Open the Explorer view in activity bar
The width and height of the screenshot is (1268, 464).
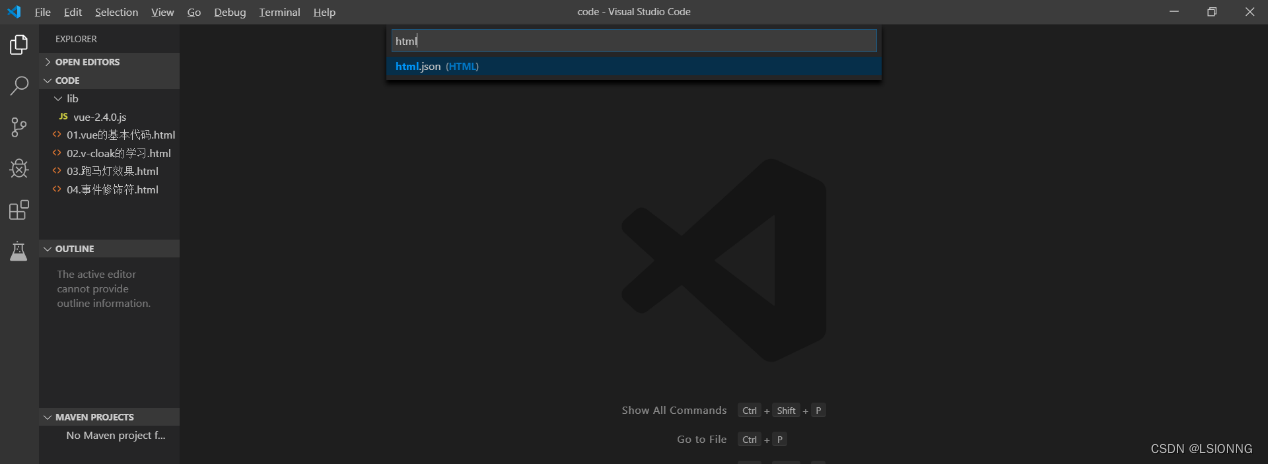(19, 45)
